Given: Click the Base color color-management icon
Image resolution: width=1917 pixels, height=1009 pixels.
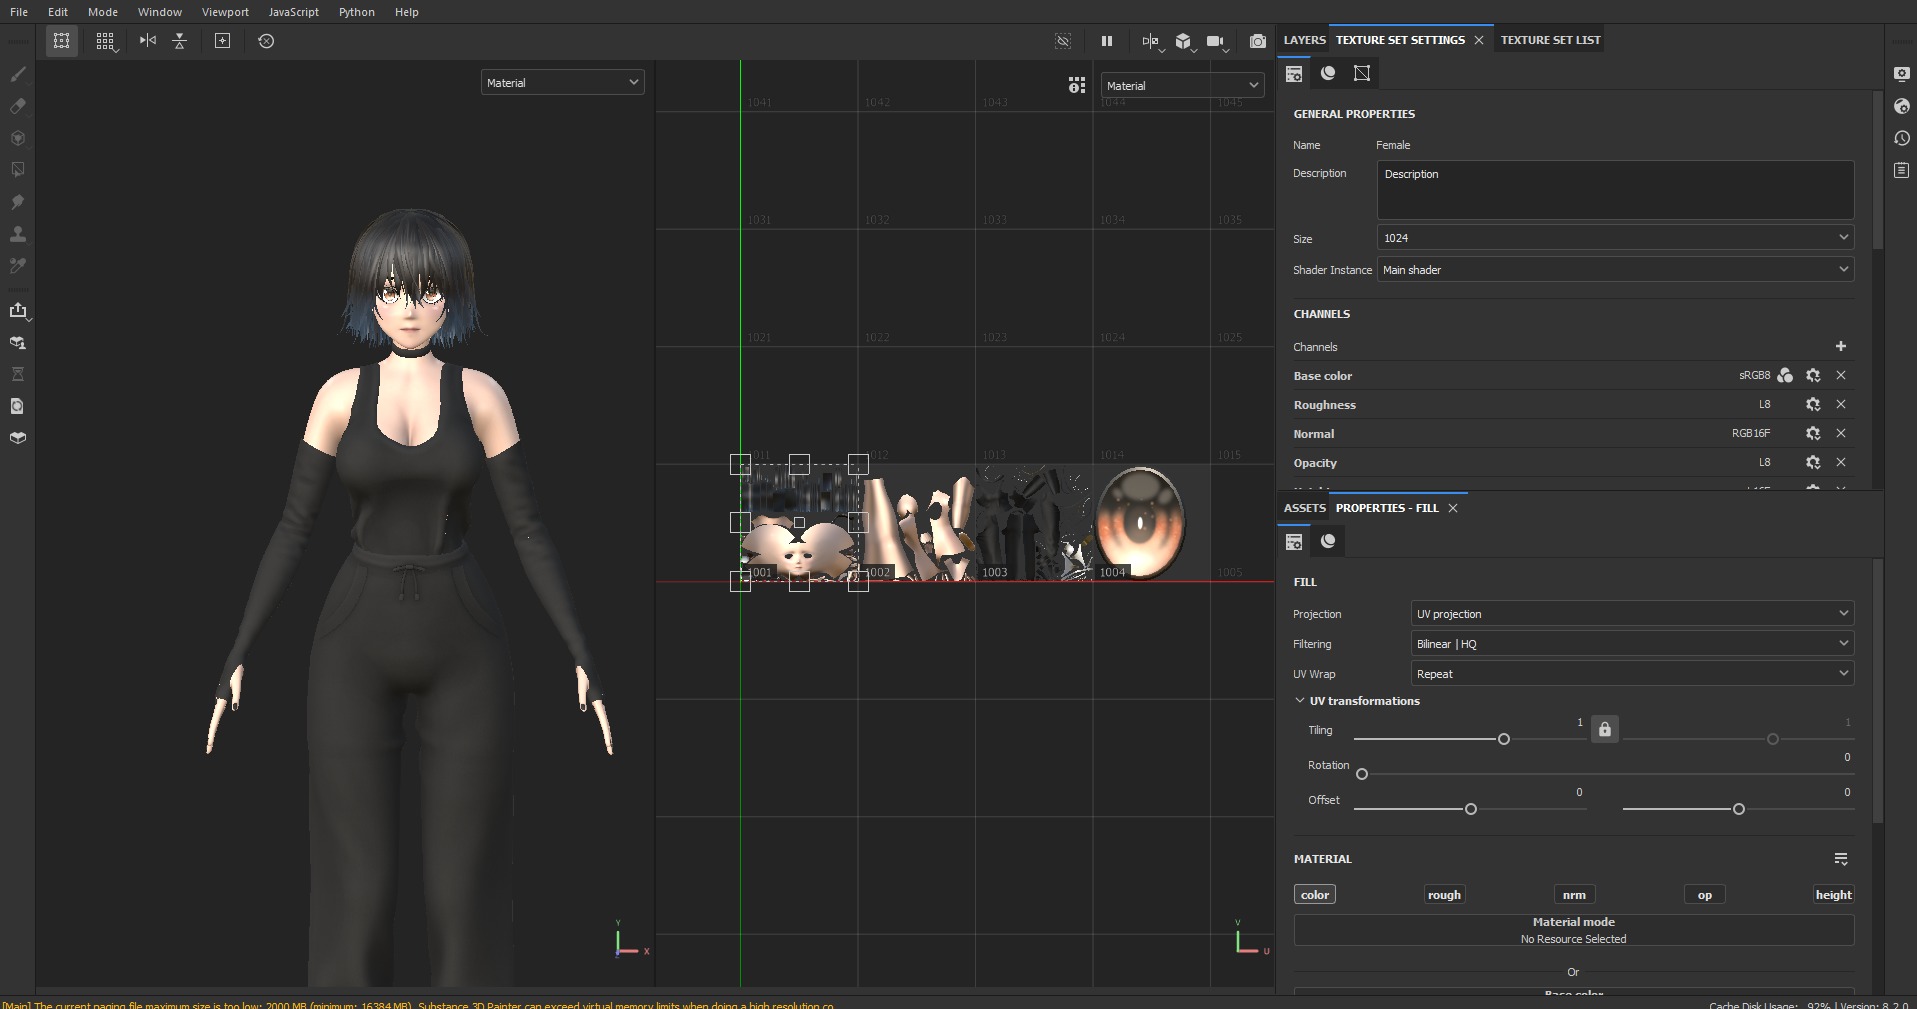Looking at the screenshot, I should click(x=1785, y=376).
